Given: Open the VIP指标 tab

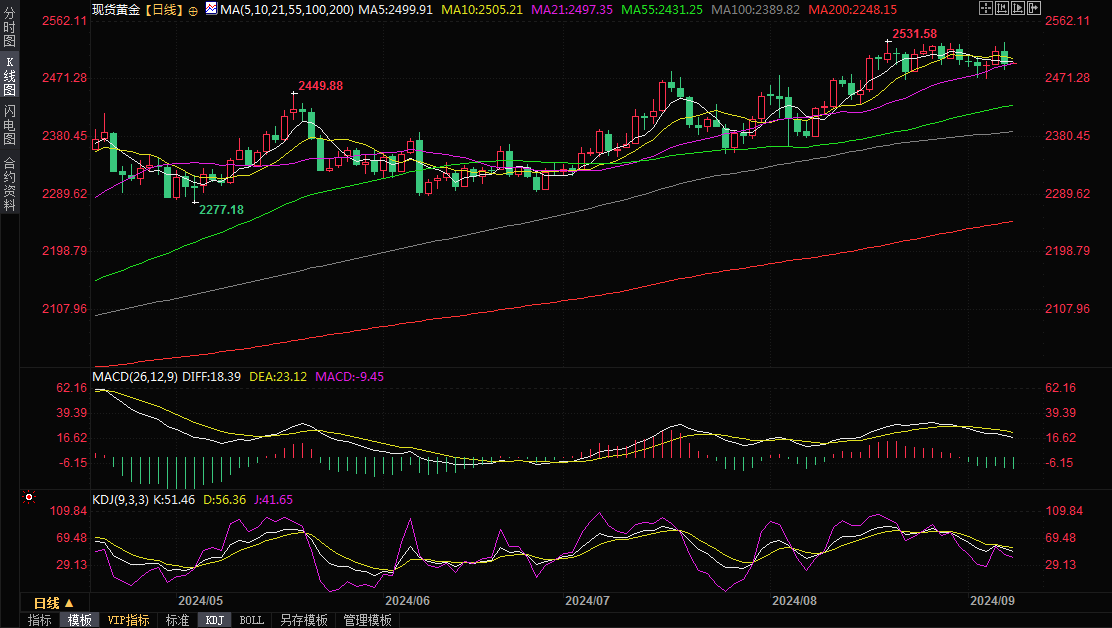Looking at the screenshot, I should coord(128,620).
